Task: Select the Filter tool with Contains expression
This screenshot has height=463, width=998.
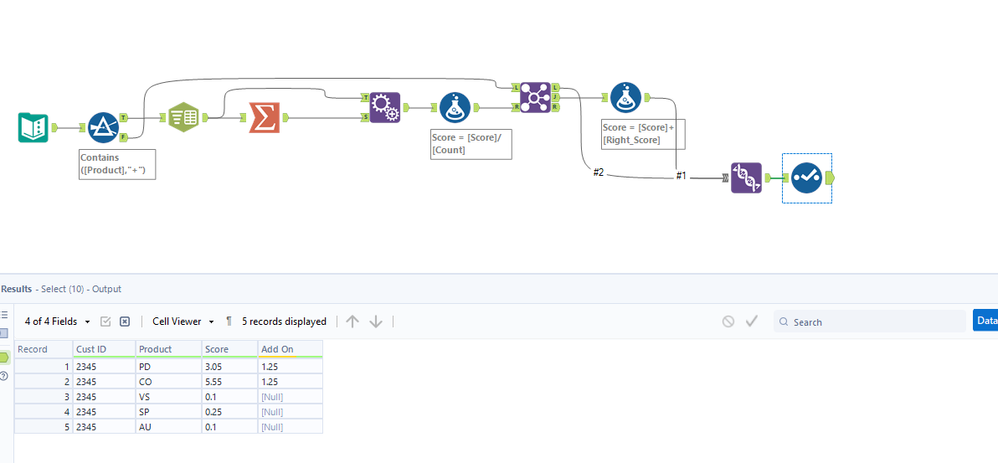Action: pyautogui.click(x=103, y=127)
